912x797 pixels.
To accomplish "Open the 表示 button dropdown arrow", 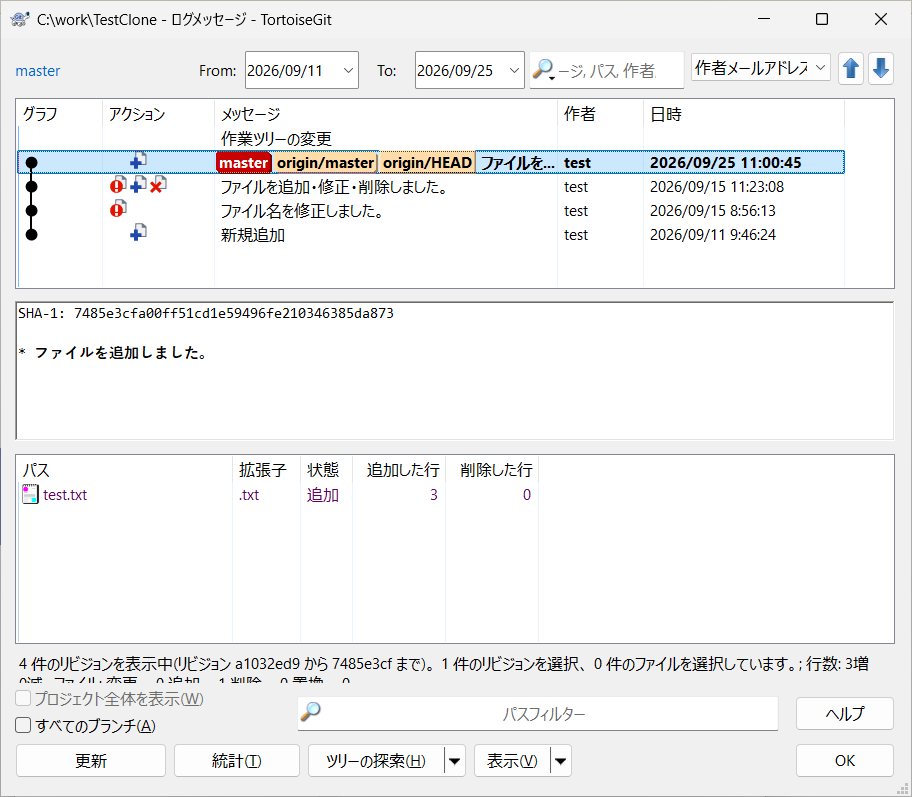I will point(561,760).
